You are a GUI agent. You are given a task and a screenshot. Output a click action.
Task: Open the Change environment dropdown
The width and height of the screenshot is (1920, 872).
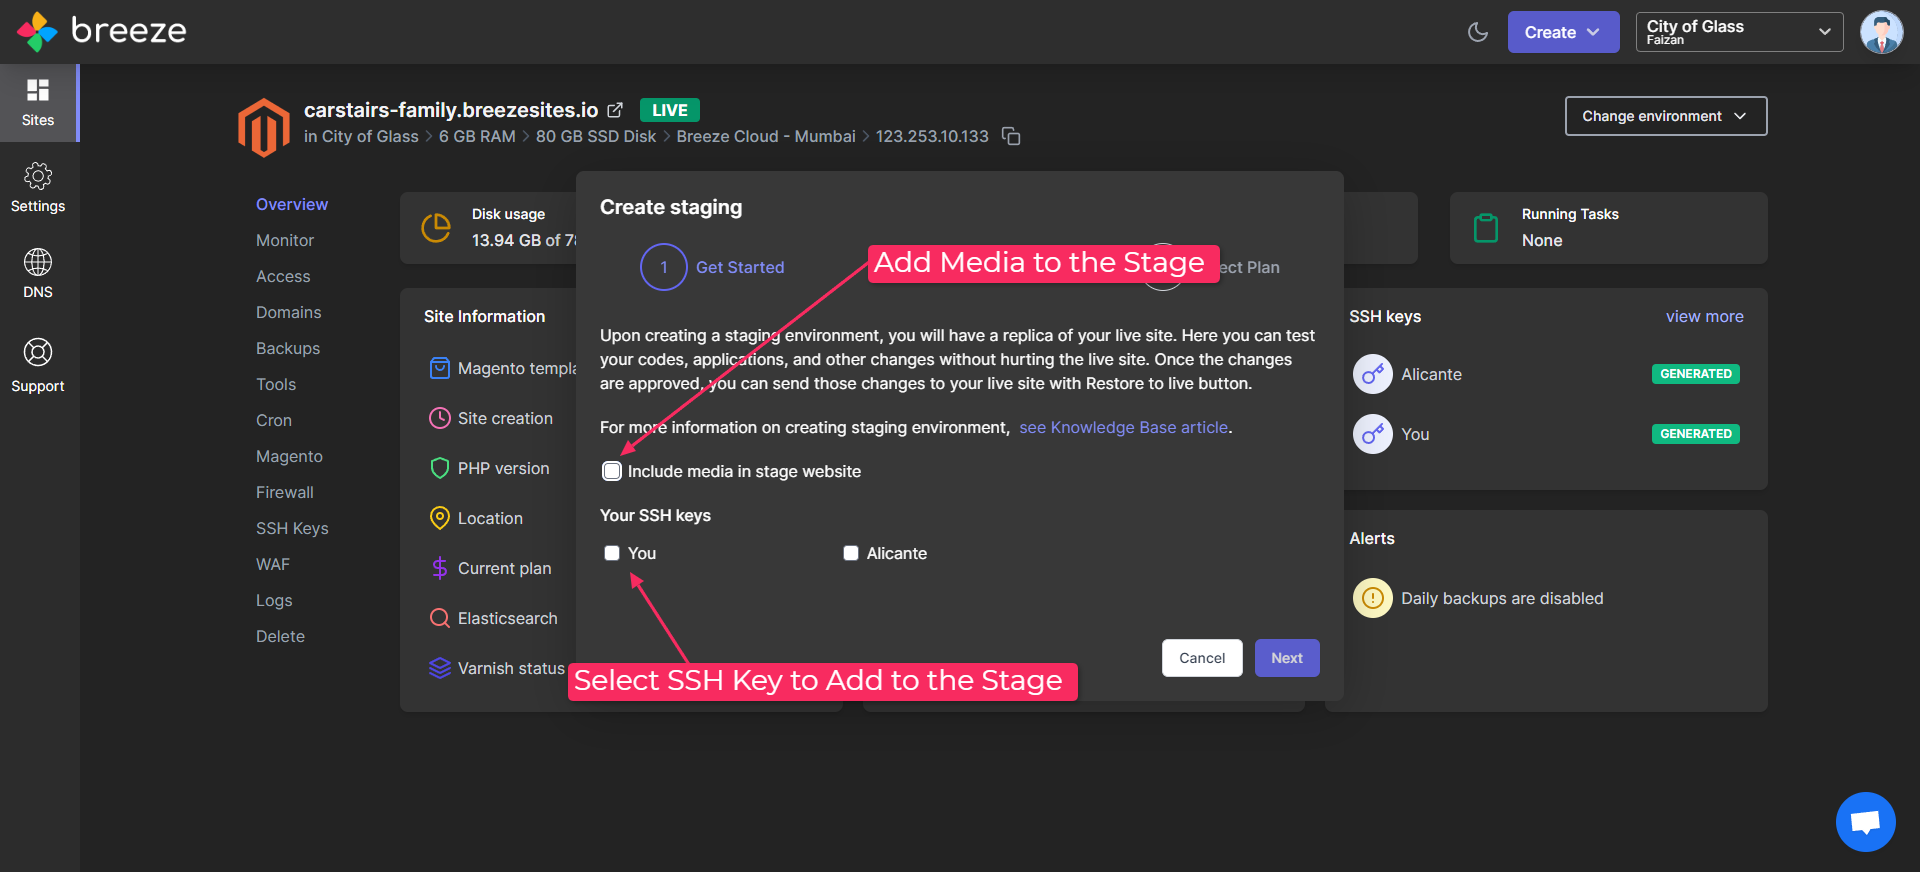click(1666, 116)
